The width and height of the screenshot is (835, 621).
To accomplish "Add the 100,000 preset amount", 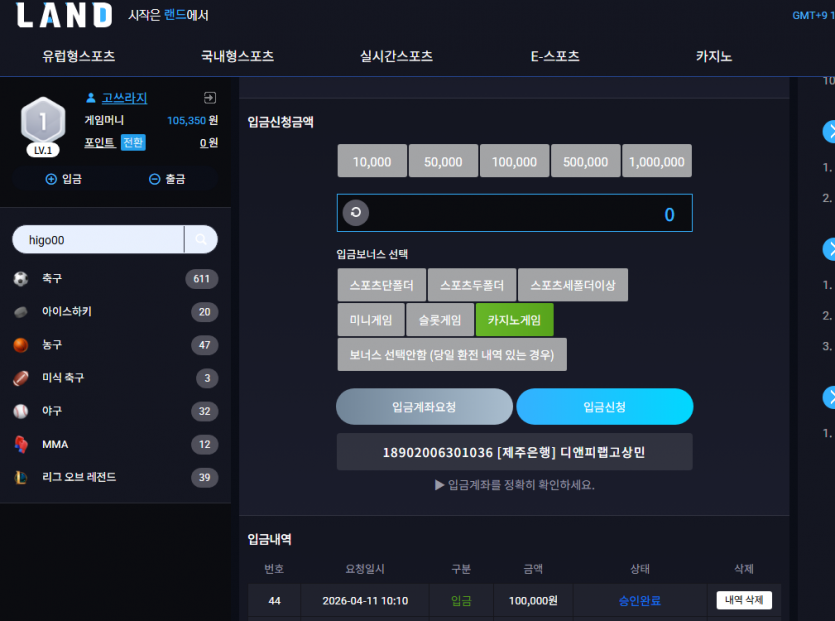I will pyautogui.click(x=514, y=161).
